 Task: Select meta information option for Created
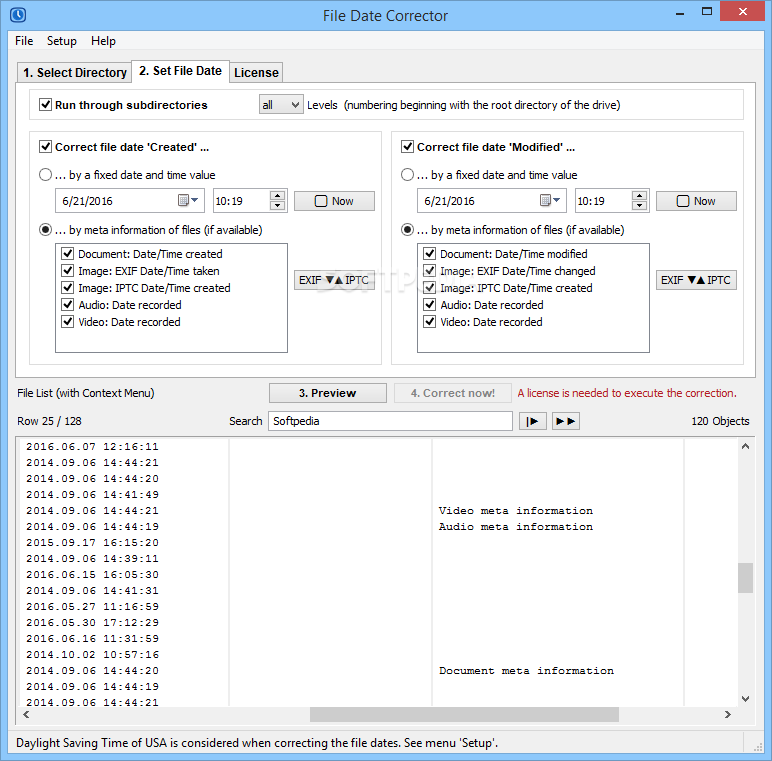point(45,230)
